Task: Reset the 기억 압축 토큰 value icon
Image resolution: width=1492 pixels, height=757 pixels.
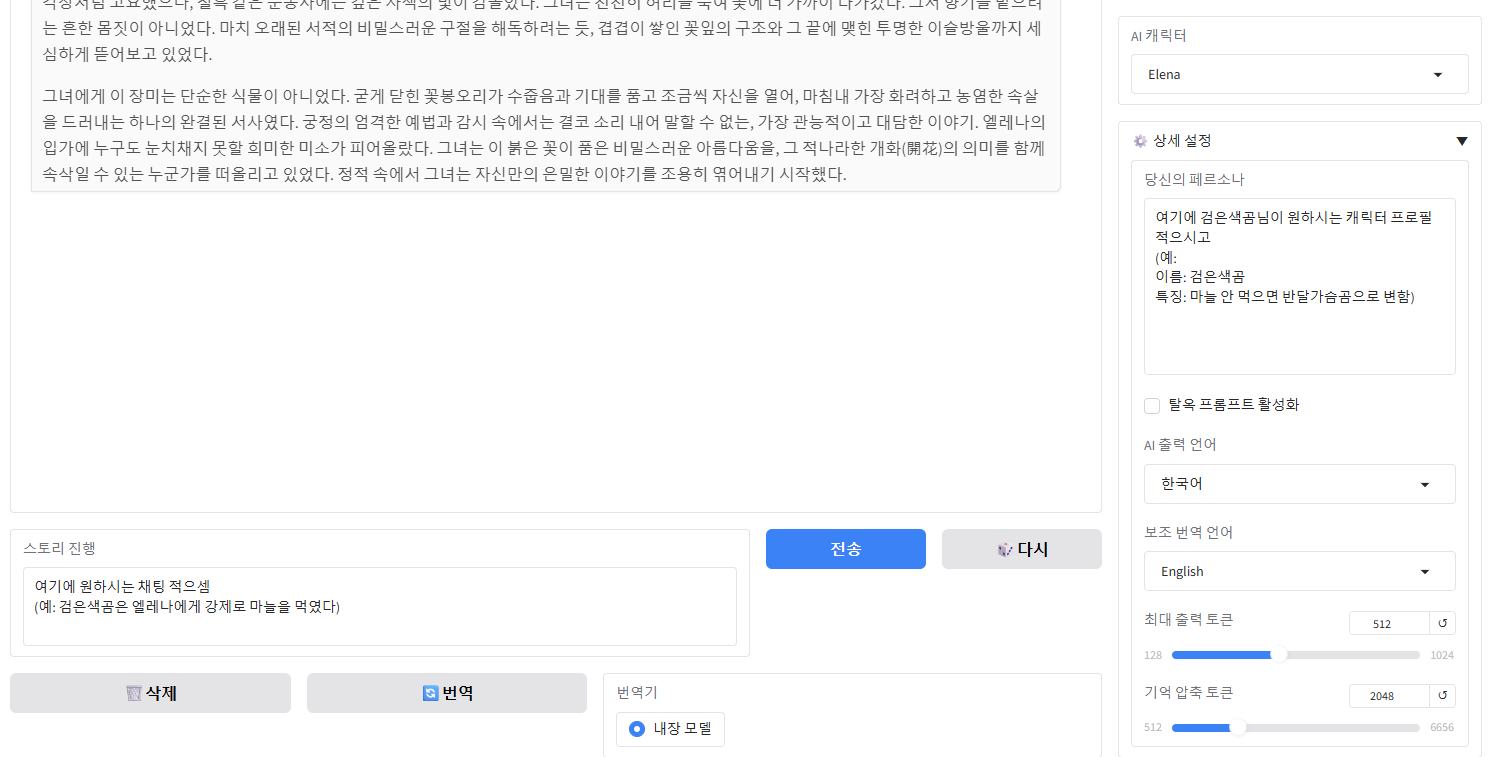Action: [x=1441, y=696]
